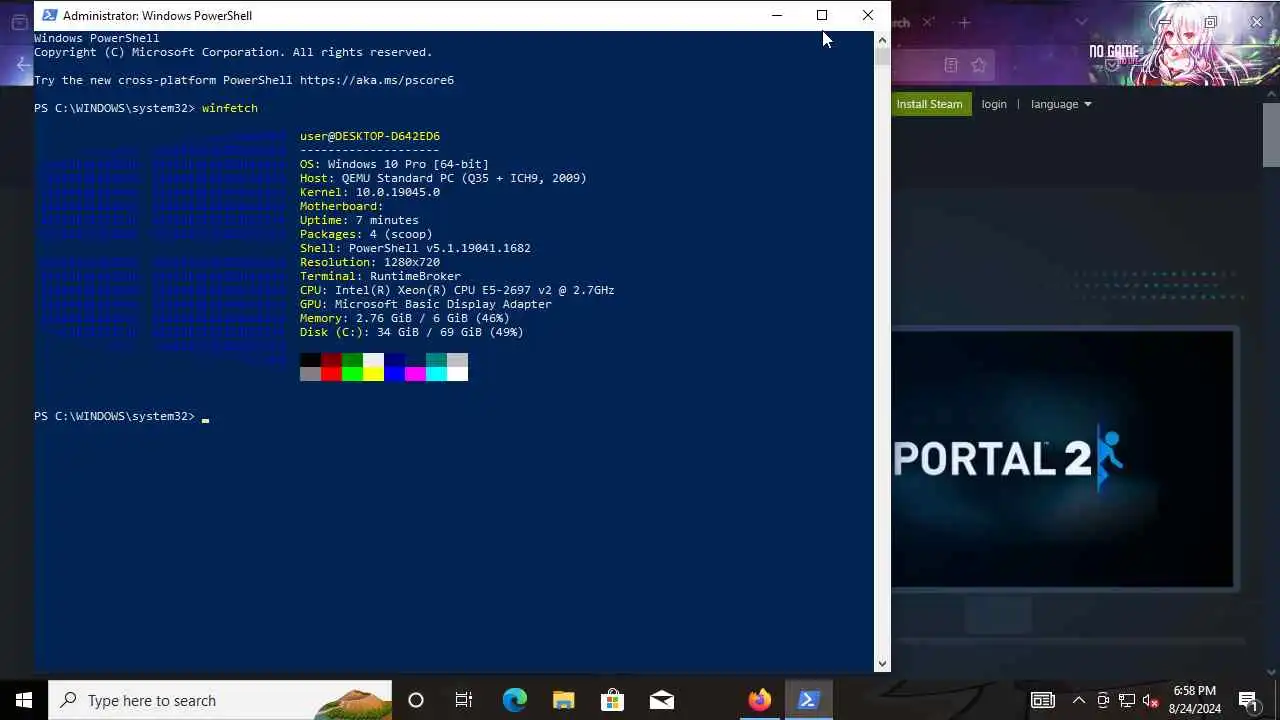Screen dimensions: 1280x720
Task: Click the Disk (C:) usage line
Action: pyautogui.click(x=412, y=332)
